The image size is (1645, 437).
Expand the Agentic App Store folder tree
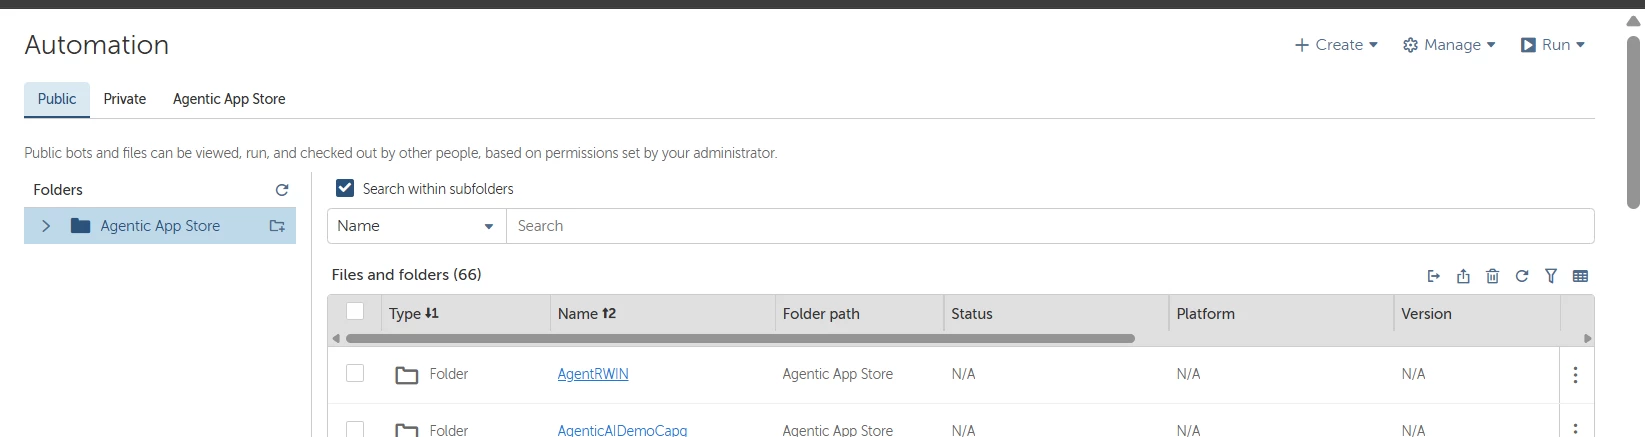46,226
